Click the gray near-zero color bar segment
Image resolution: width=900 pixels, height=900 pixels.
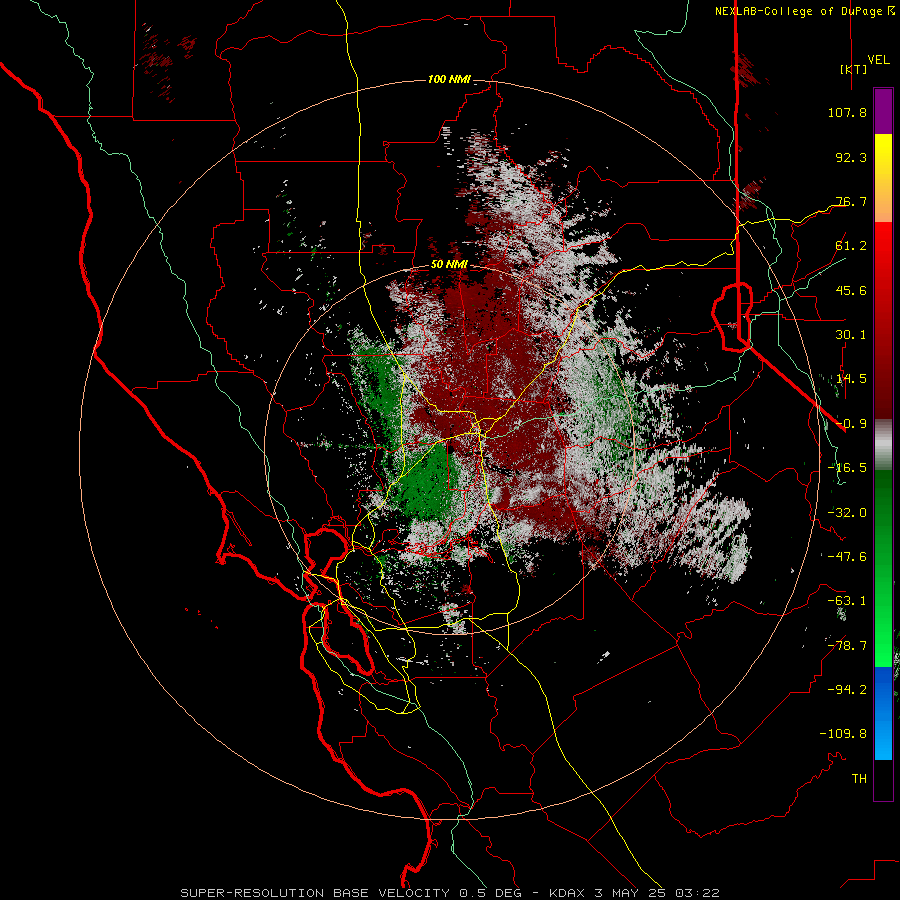[883, 445]
